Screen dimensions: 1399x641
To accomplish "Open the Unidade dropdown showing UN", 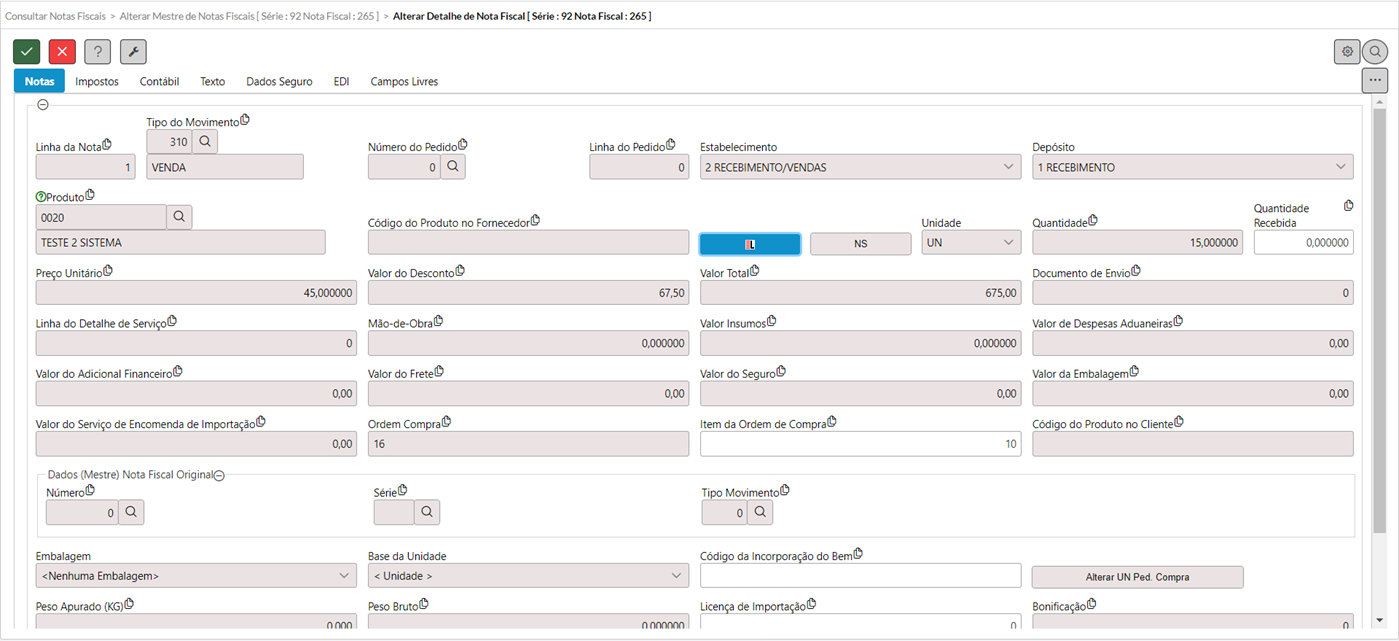I will (971, 243).
